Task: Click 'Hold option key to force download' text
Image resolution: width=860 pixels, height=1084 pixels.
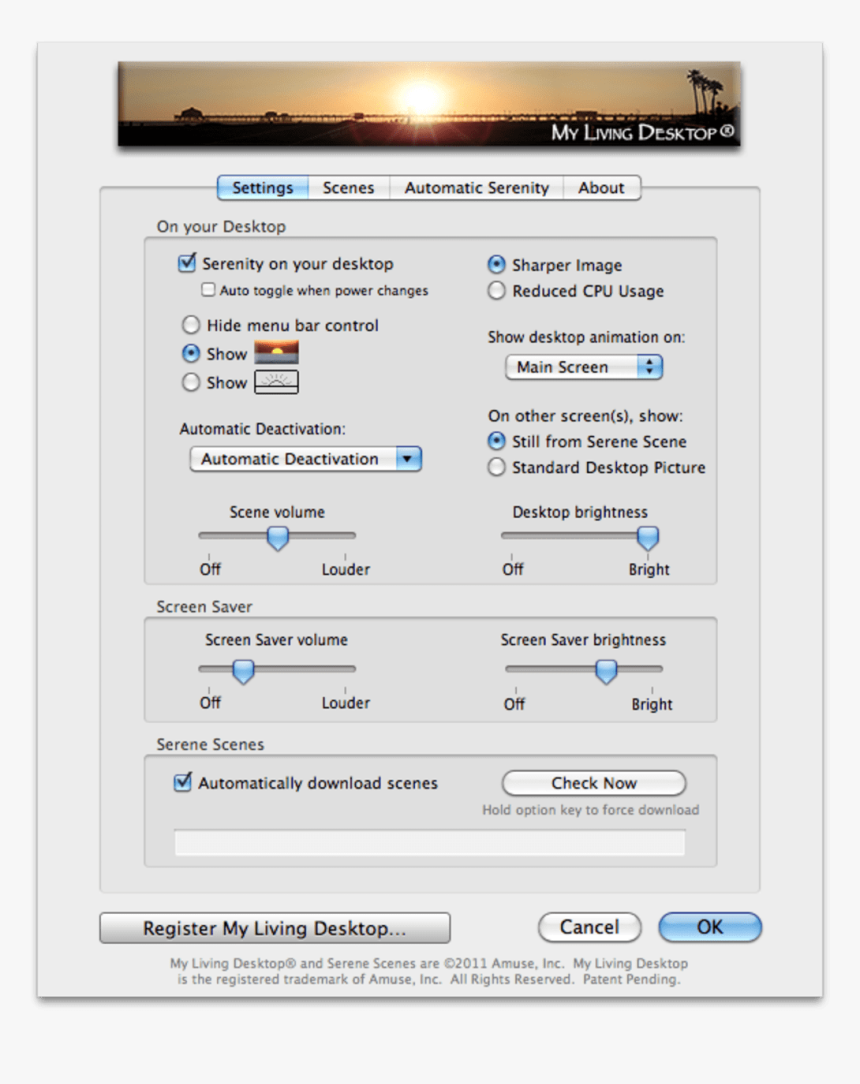Action: [x=590, y=810]
